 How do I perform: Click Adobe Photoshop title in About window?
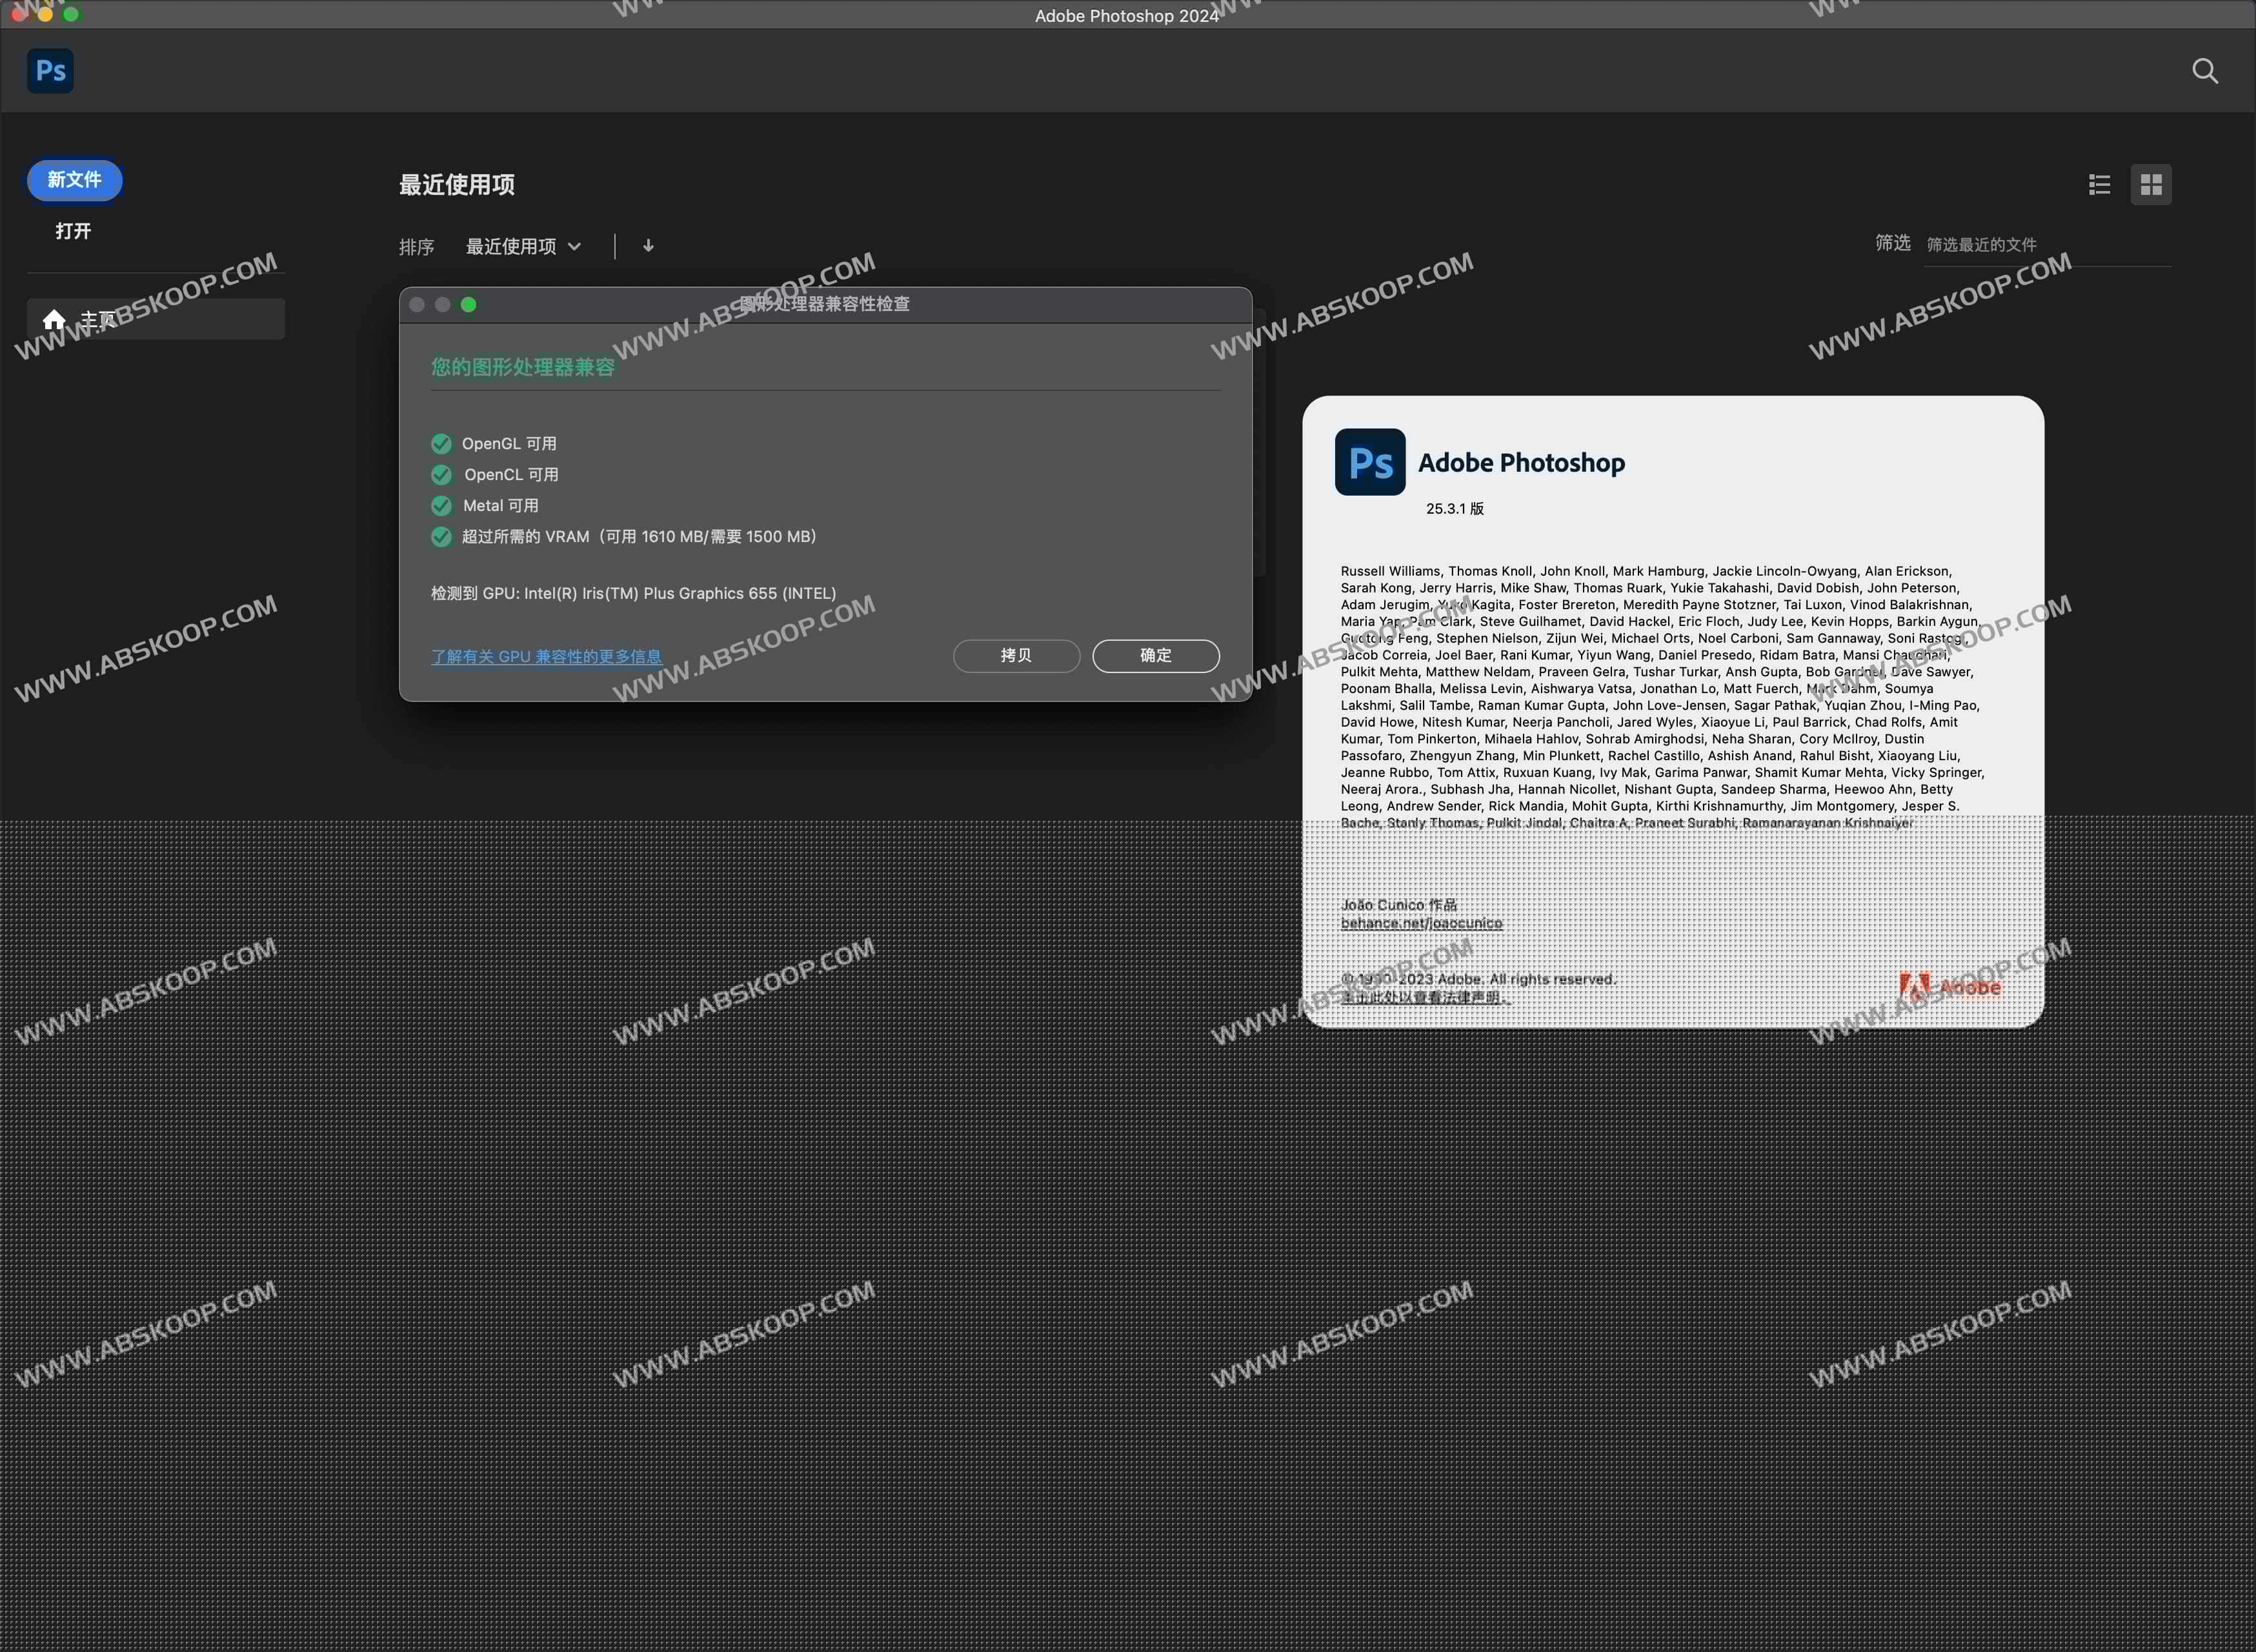1521,463
